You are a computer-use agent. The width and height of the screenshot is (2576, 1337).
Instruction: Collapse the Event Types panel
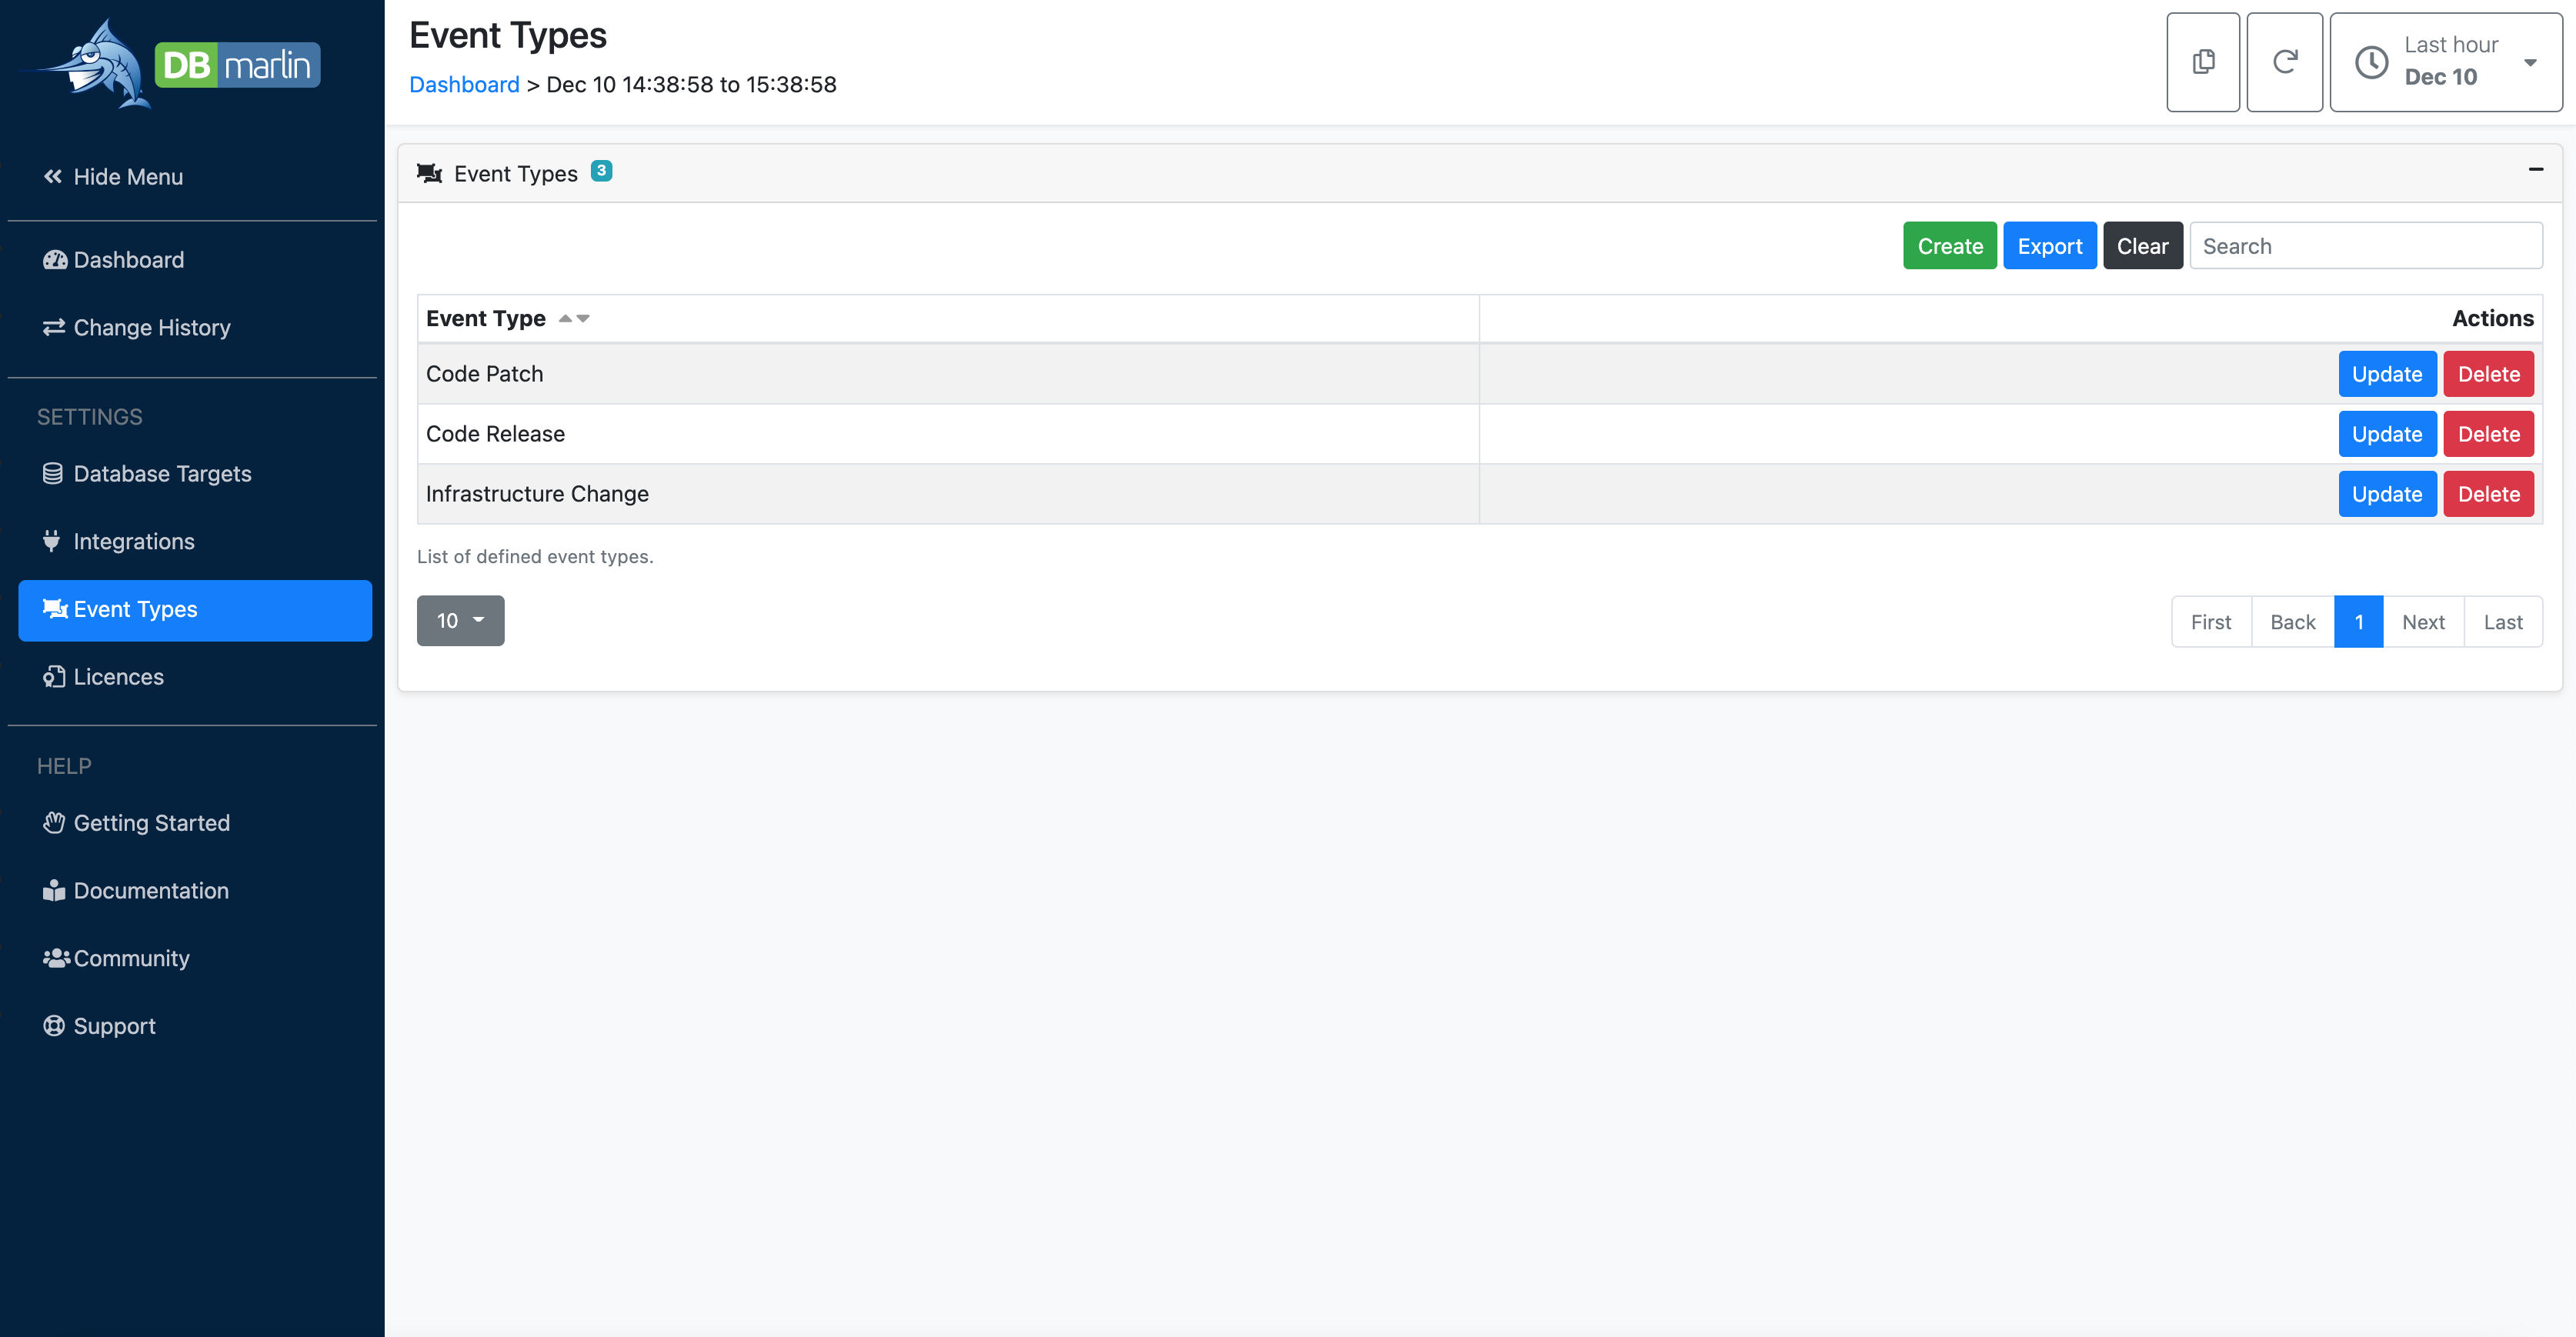click(x=2535, y=170)
